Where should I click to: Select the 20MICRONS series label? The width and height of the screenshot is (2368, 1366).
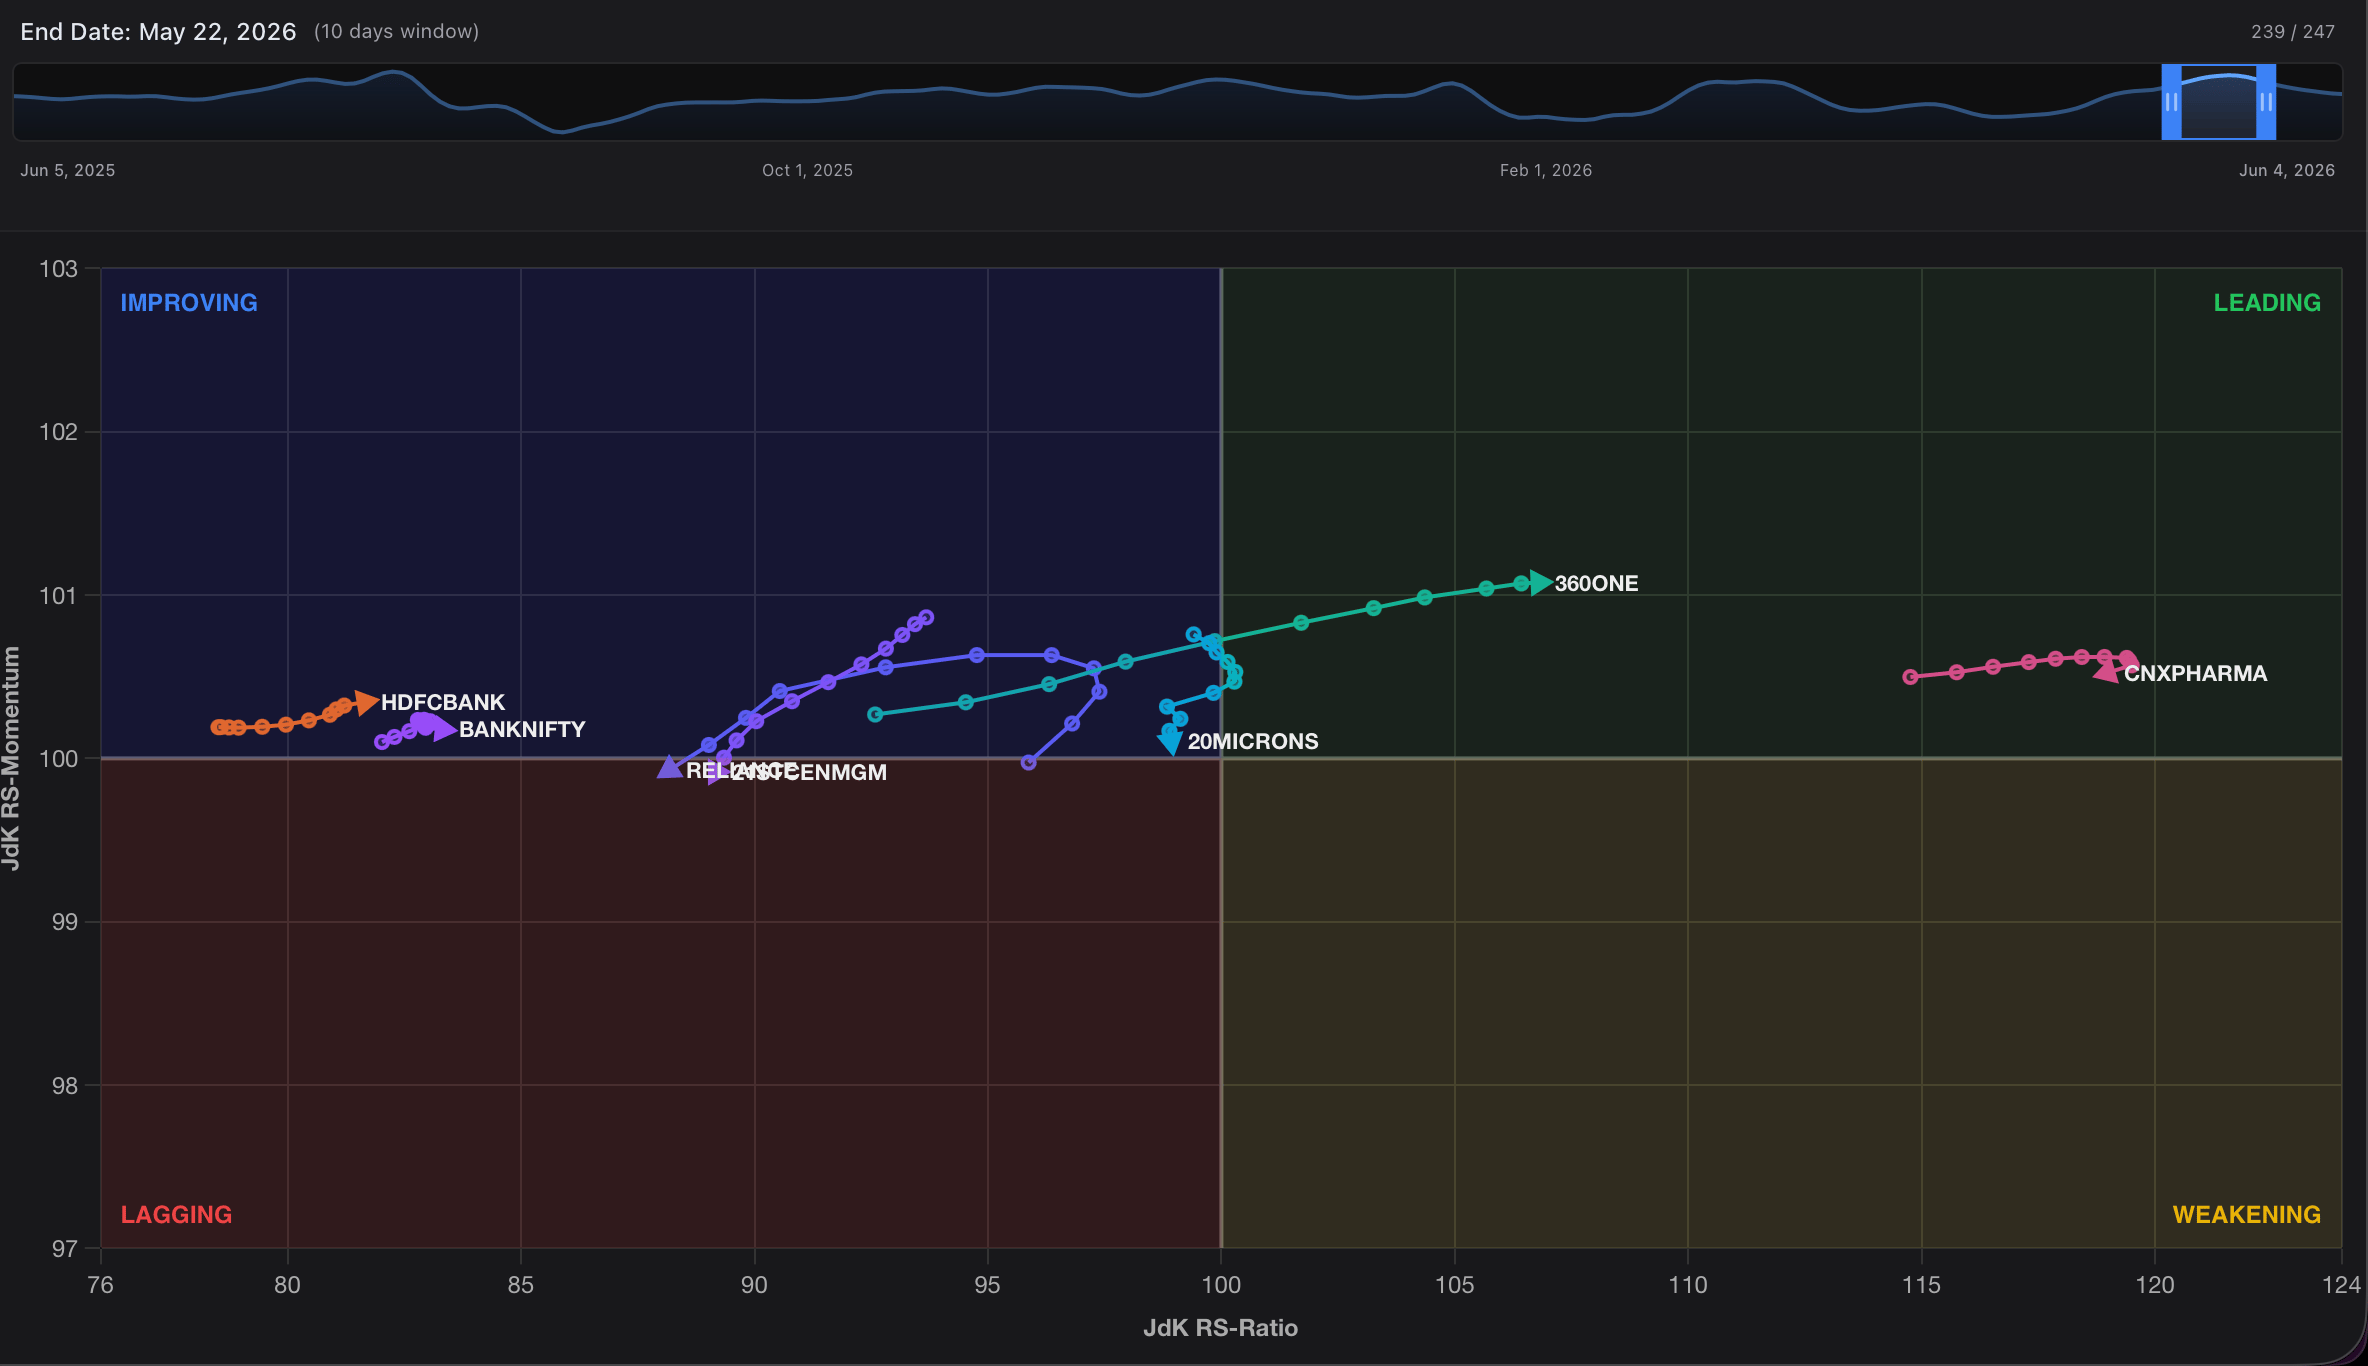click(x=1253, y=741)
